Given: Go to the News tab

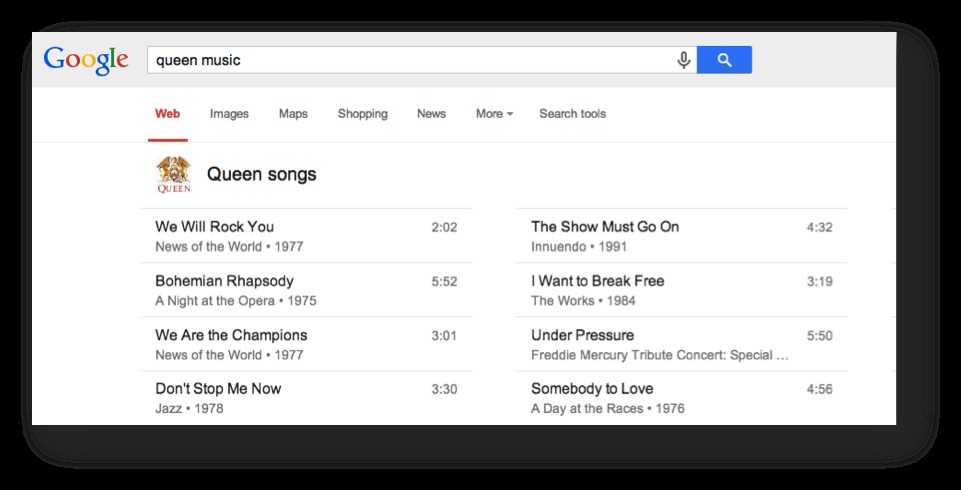Looking at the screenshot, I should pyautogui.click(x=431, y=114).
